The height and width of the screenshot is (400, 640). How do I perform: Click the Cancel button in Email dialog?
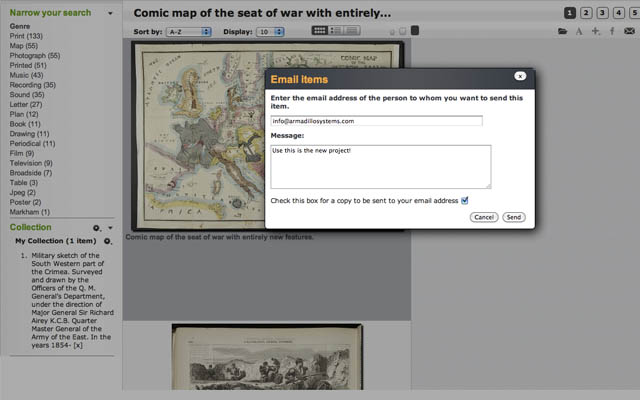[484, 217]
